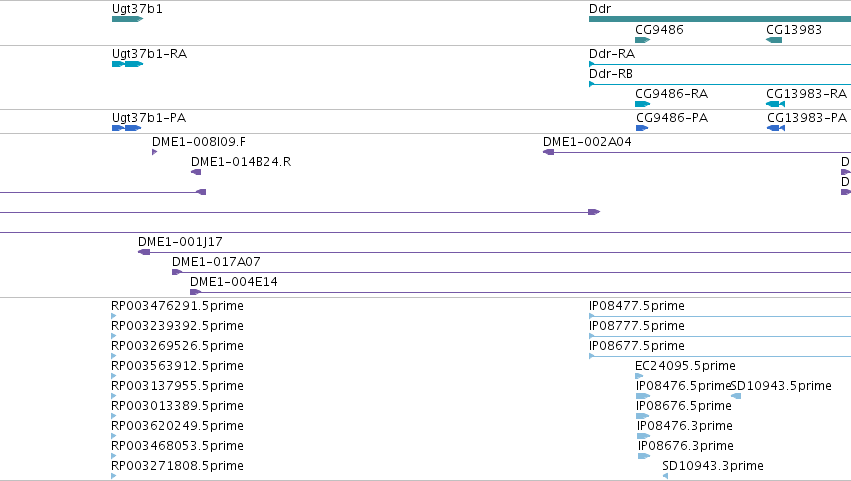The width and height of the screenshot is (851, 481).
Task: Click the CG13983-PA protein glyph
Action: (x=776, y=128)
